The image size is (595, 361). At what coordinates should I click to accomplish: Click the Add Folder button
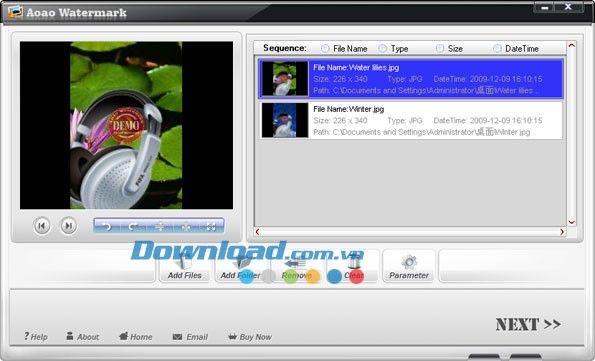[241, 266]
